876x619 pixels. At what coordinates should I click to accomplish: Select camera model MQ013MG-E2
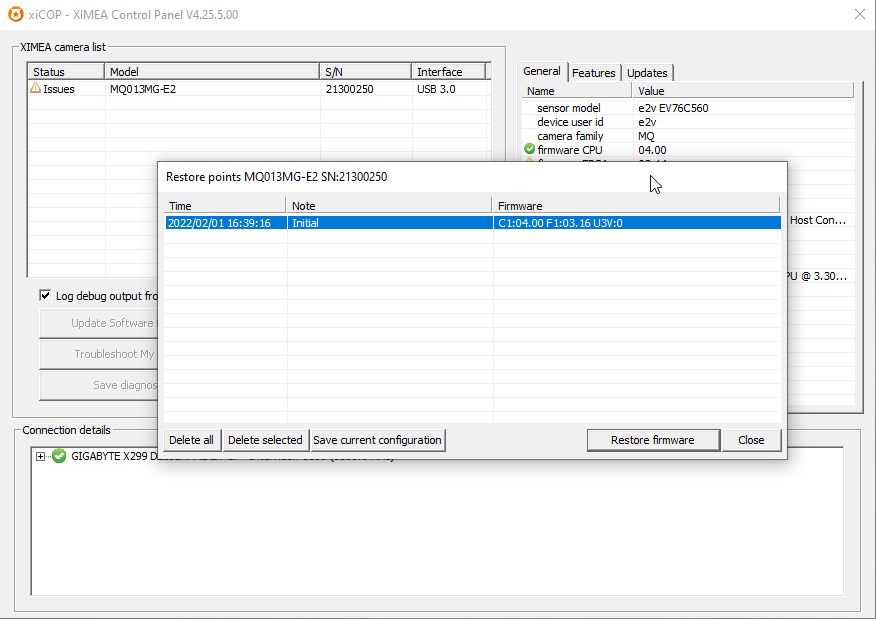pyautogui.click(x=143, y=89)
